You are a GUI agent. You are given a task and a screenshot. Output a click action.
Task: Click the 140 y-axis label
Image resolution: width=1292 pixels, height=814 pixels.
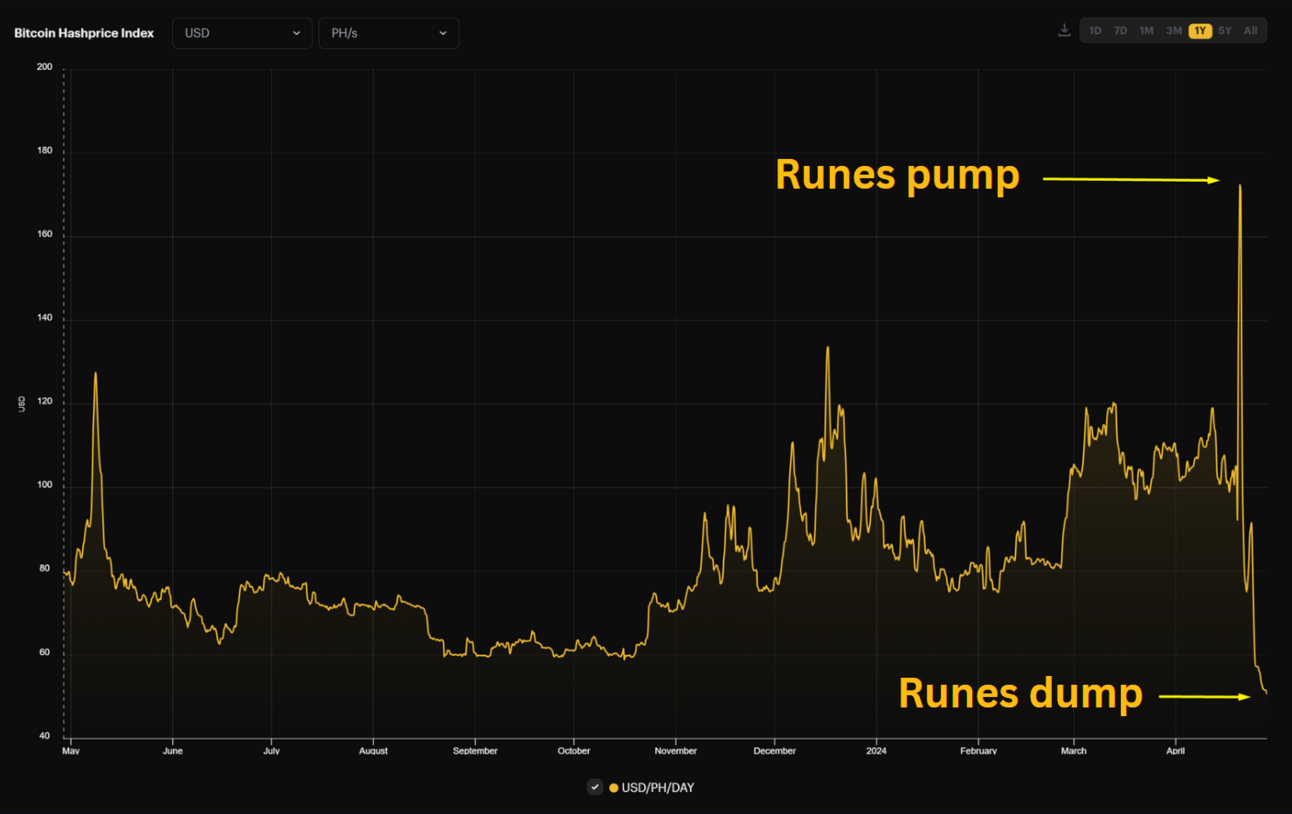[44, 319]
